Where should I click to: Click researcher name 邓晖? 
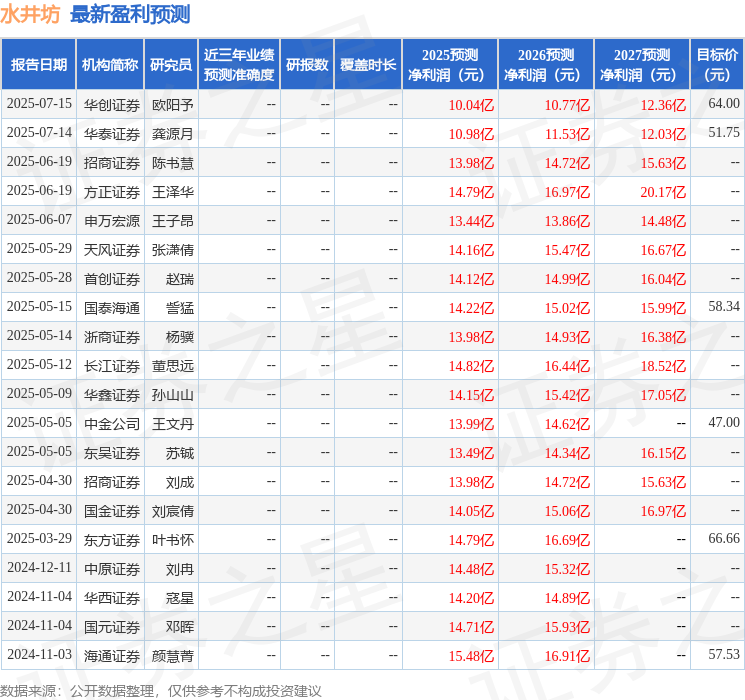pos(180,626)
